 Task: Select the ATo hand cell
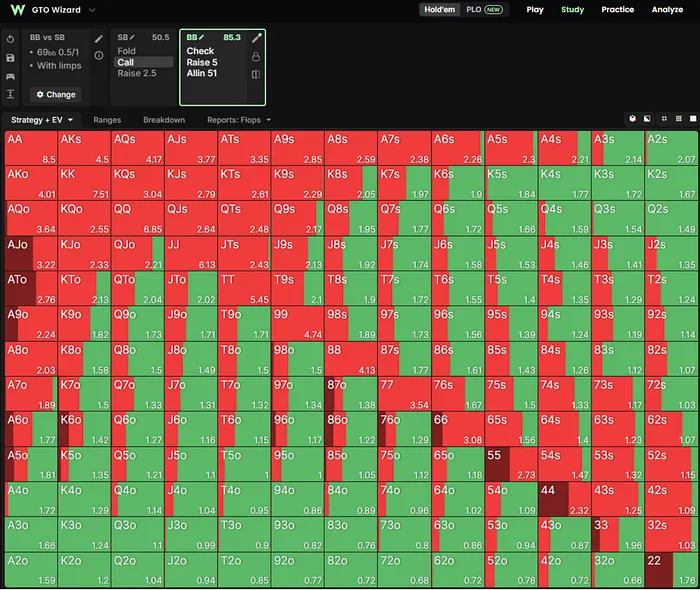(x=31, y=288)
